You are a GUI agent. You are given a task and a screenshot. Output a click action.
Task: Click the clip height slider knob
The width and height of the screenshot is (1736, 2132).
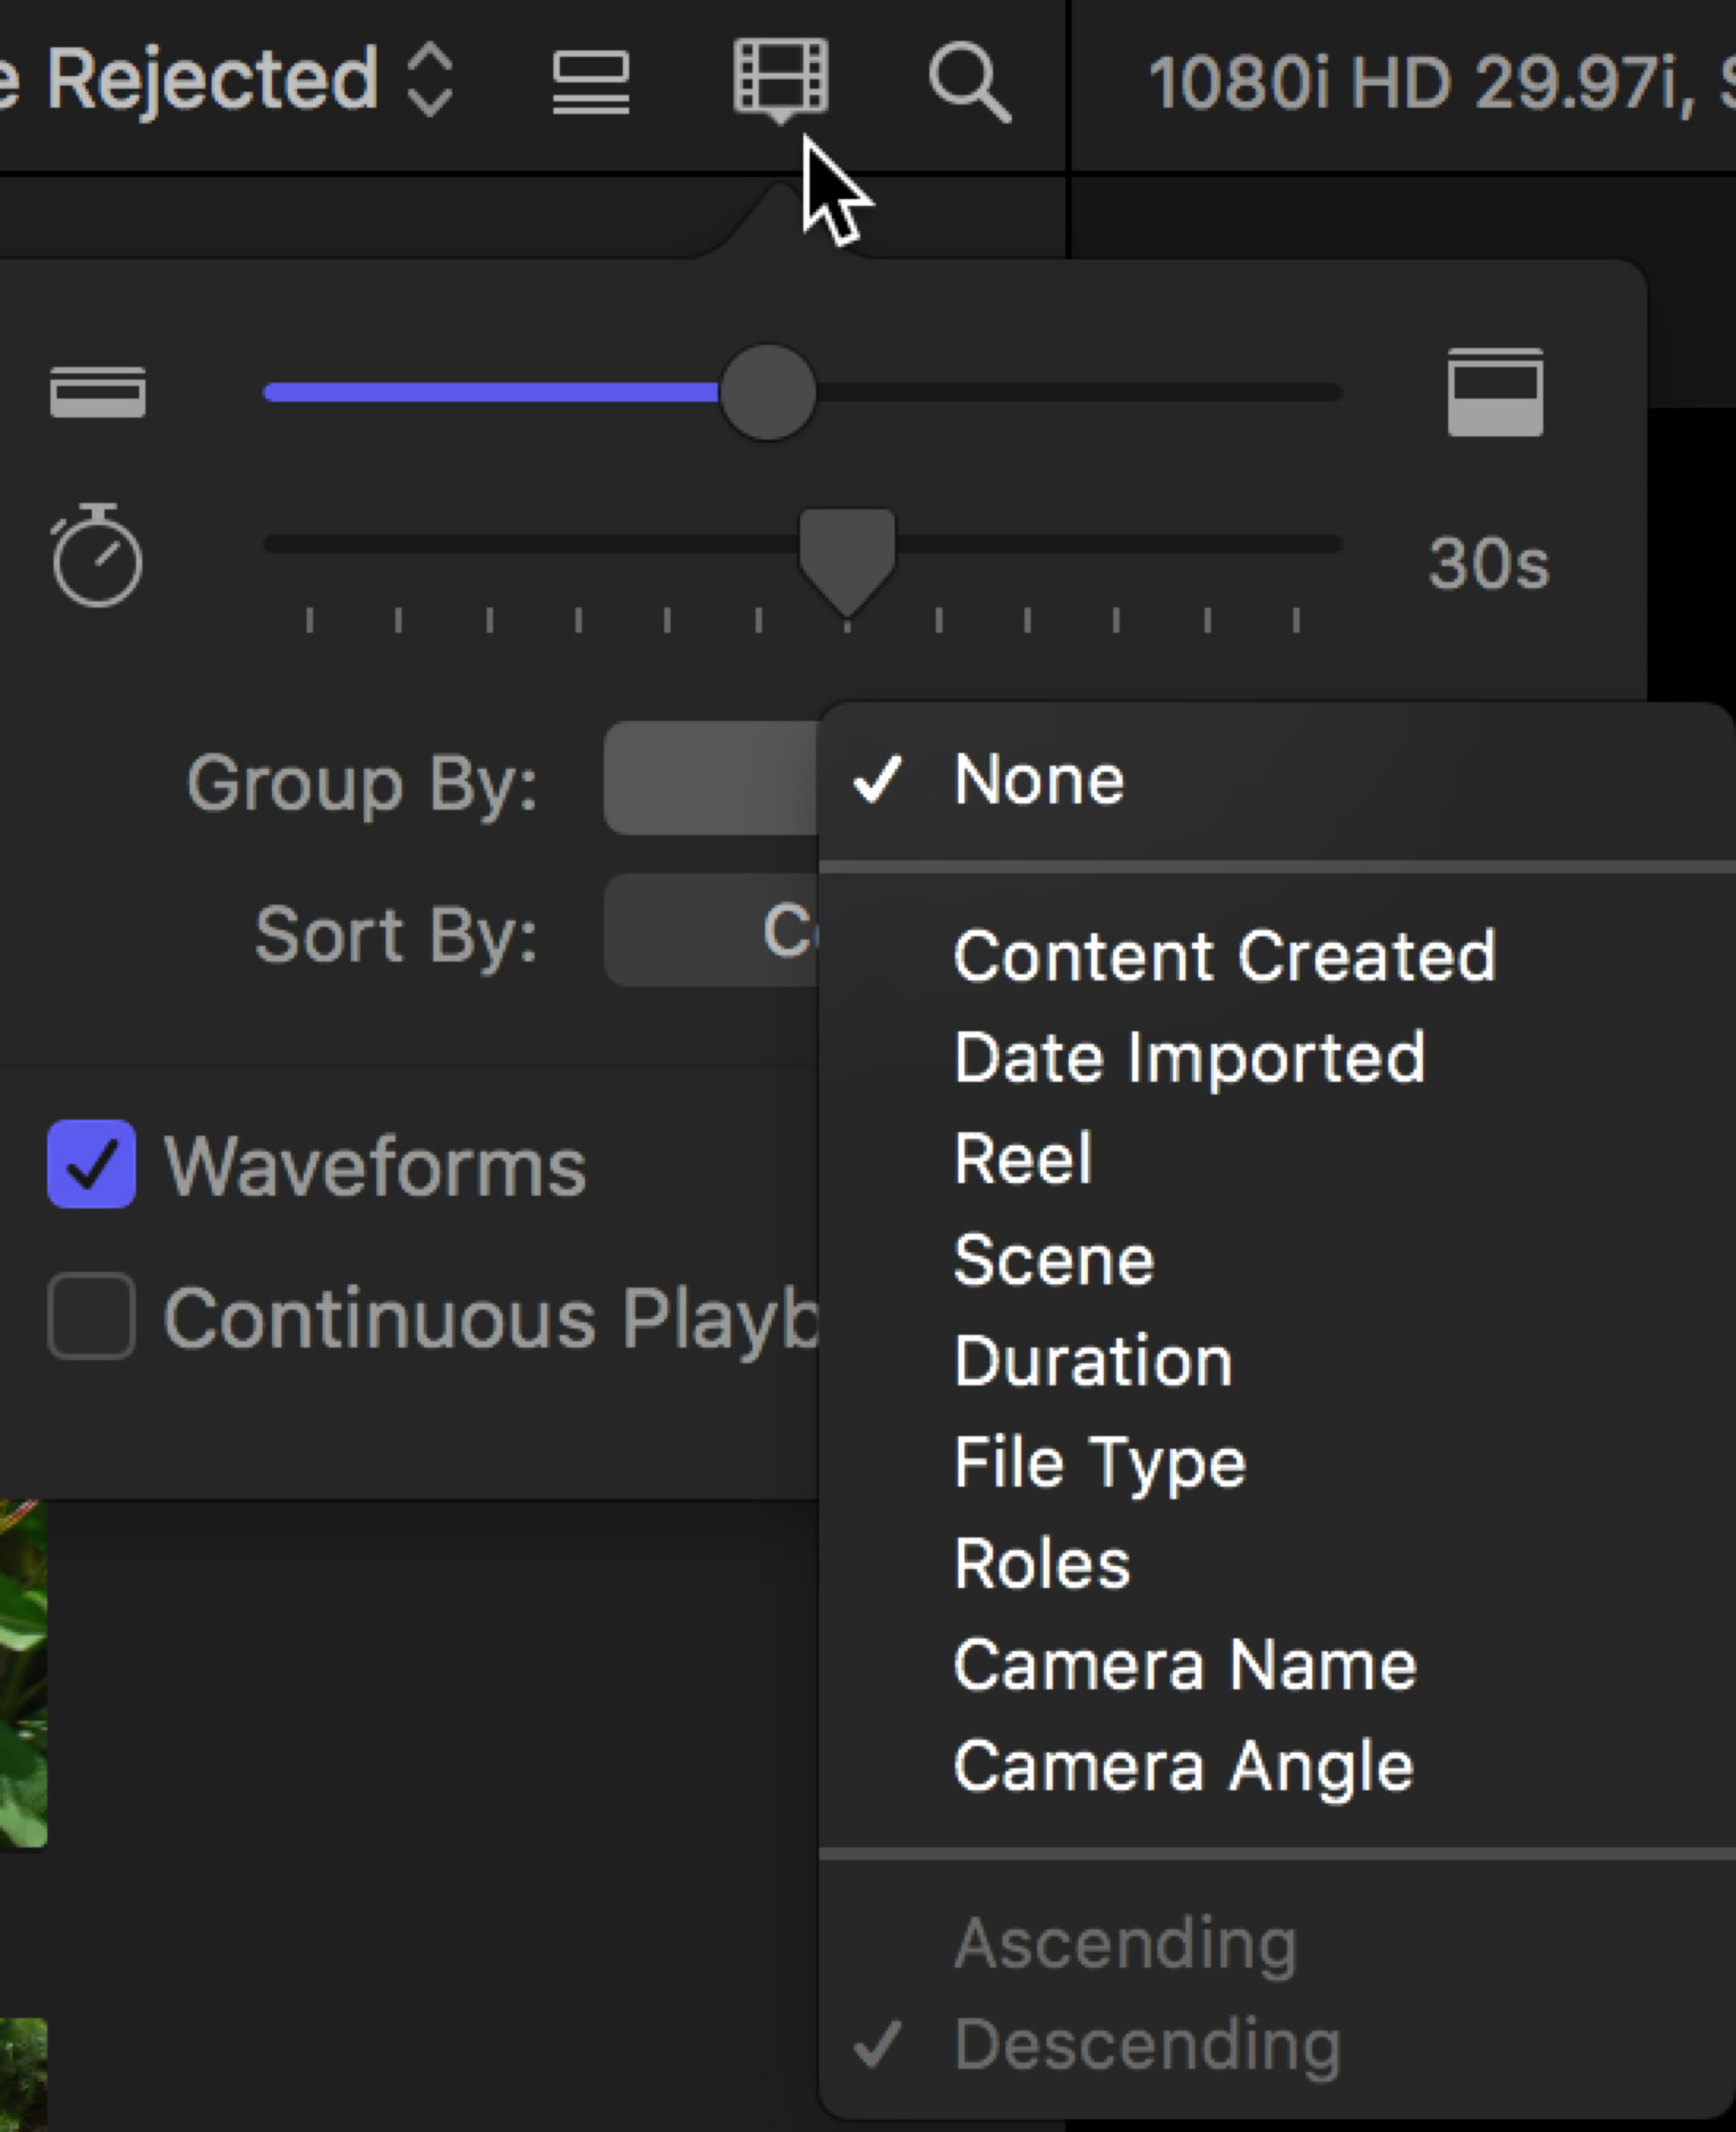tap(767, 392)
